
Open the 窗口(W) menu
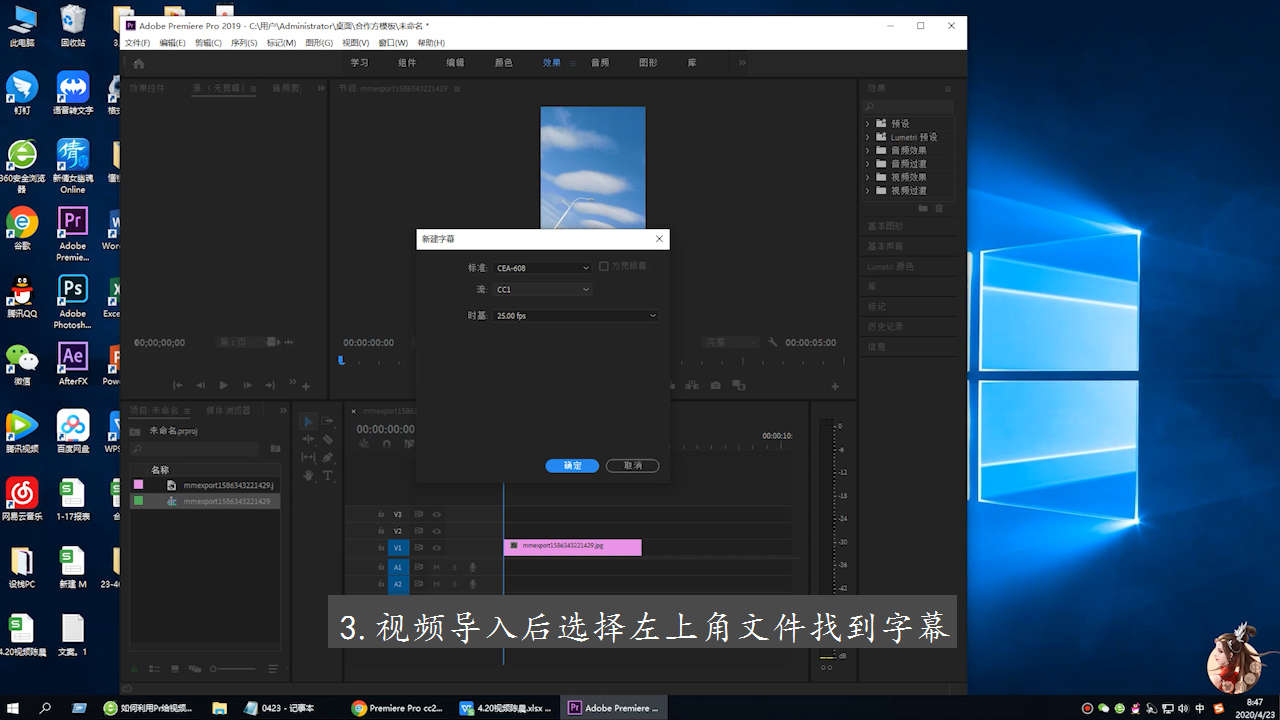pos(393,43)
